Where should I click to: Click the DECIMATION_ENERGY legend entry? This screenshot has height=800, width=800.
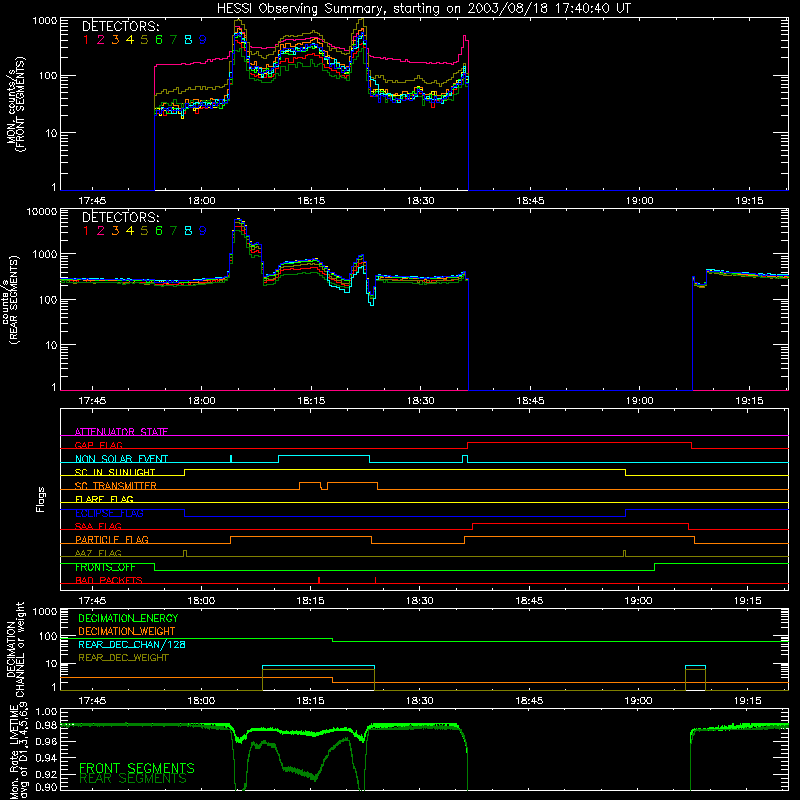click(x=128, y=618)
